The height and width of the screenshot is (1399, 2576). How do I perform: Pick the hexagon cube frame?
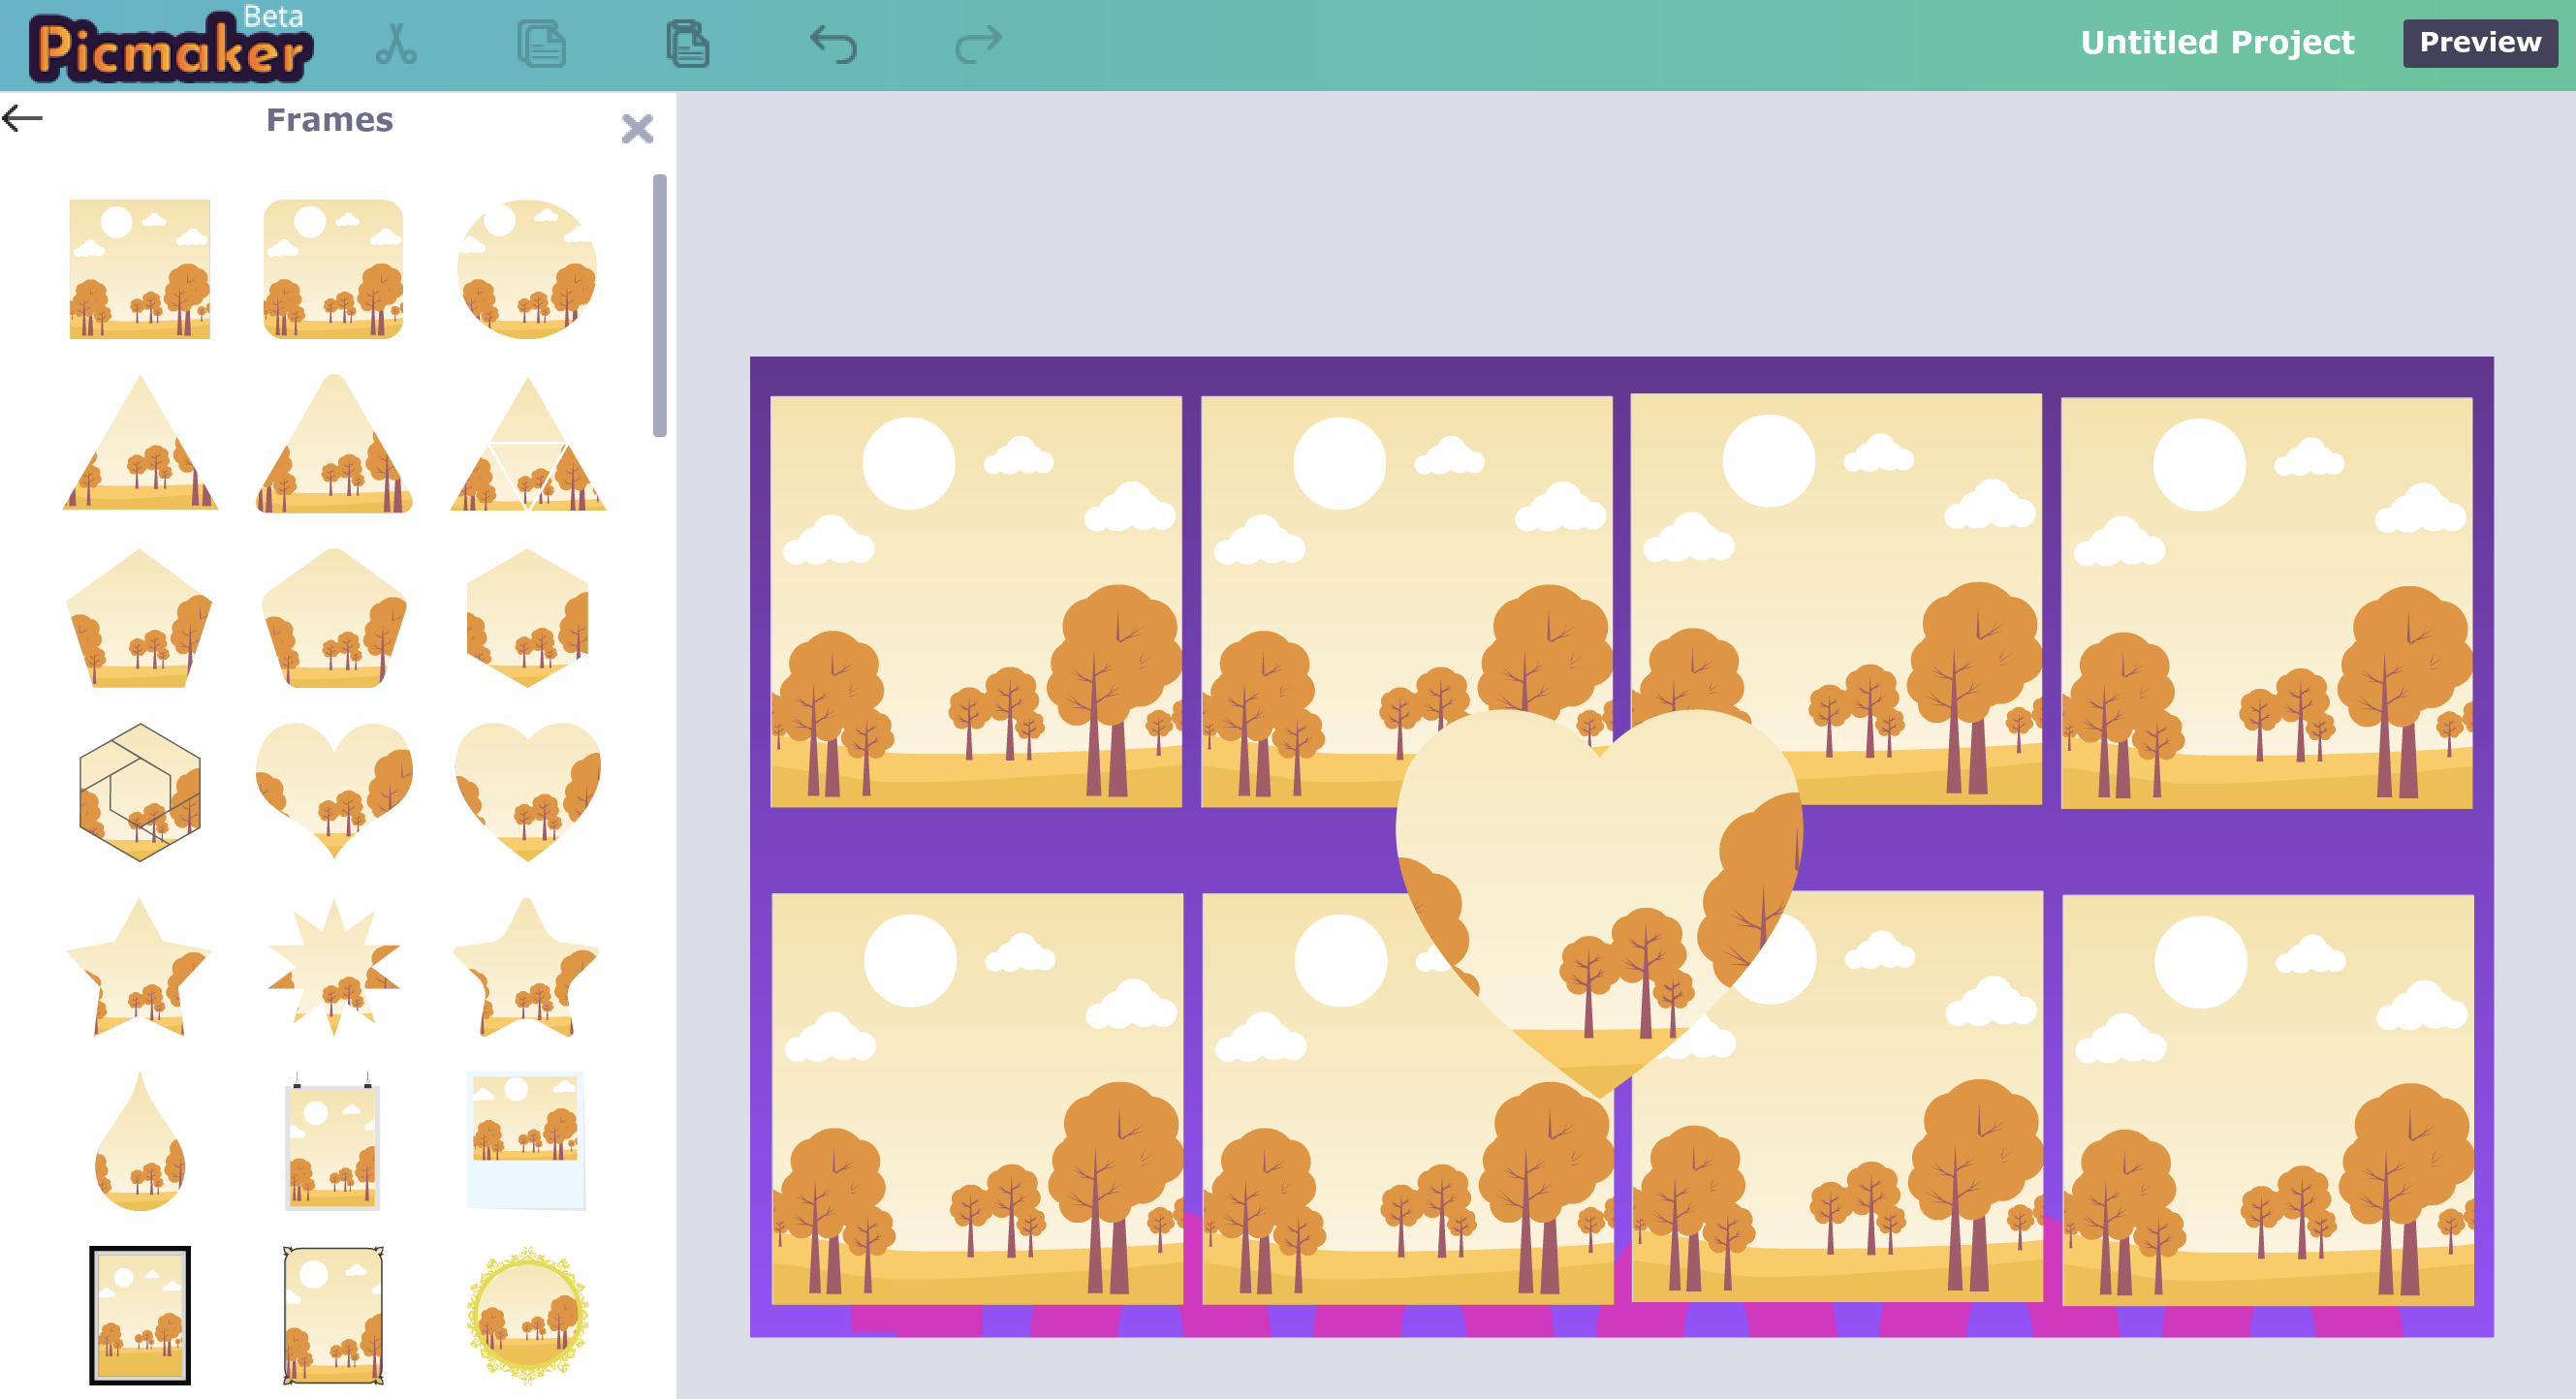[x=140, y=792]
